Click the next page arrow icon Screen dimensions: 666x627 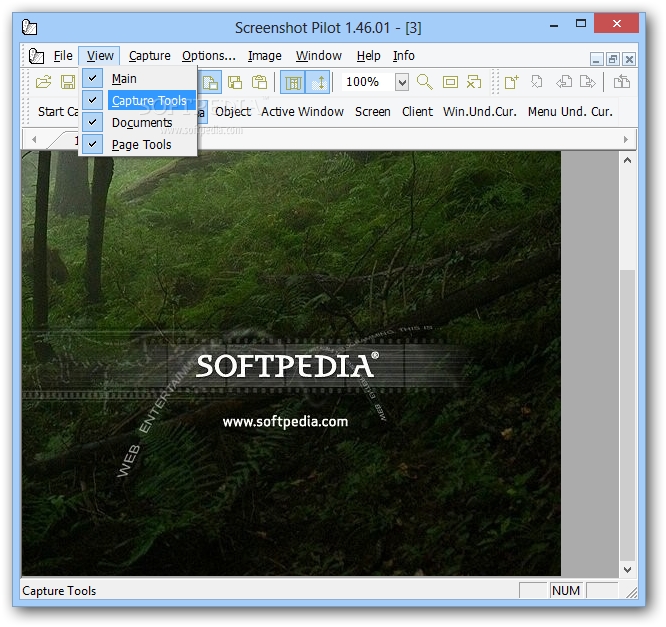coord(588,82)
